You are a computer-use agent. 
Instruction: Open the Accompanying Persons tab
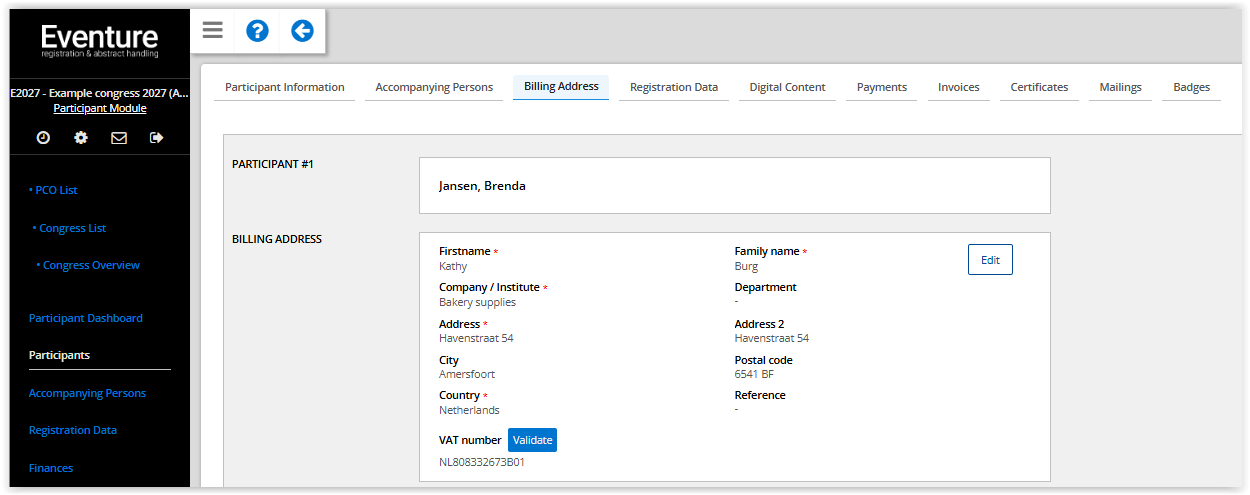pyautogui.click(x=434, y=87)
